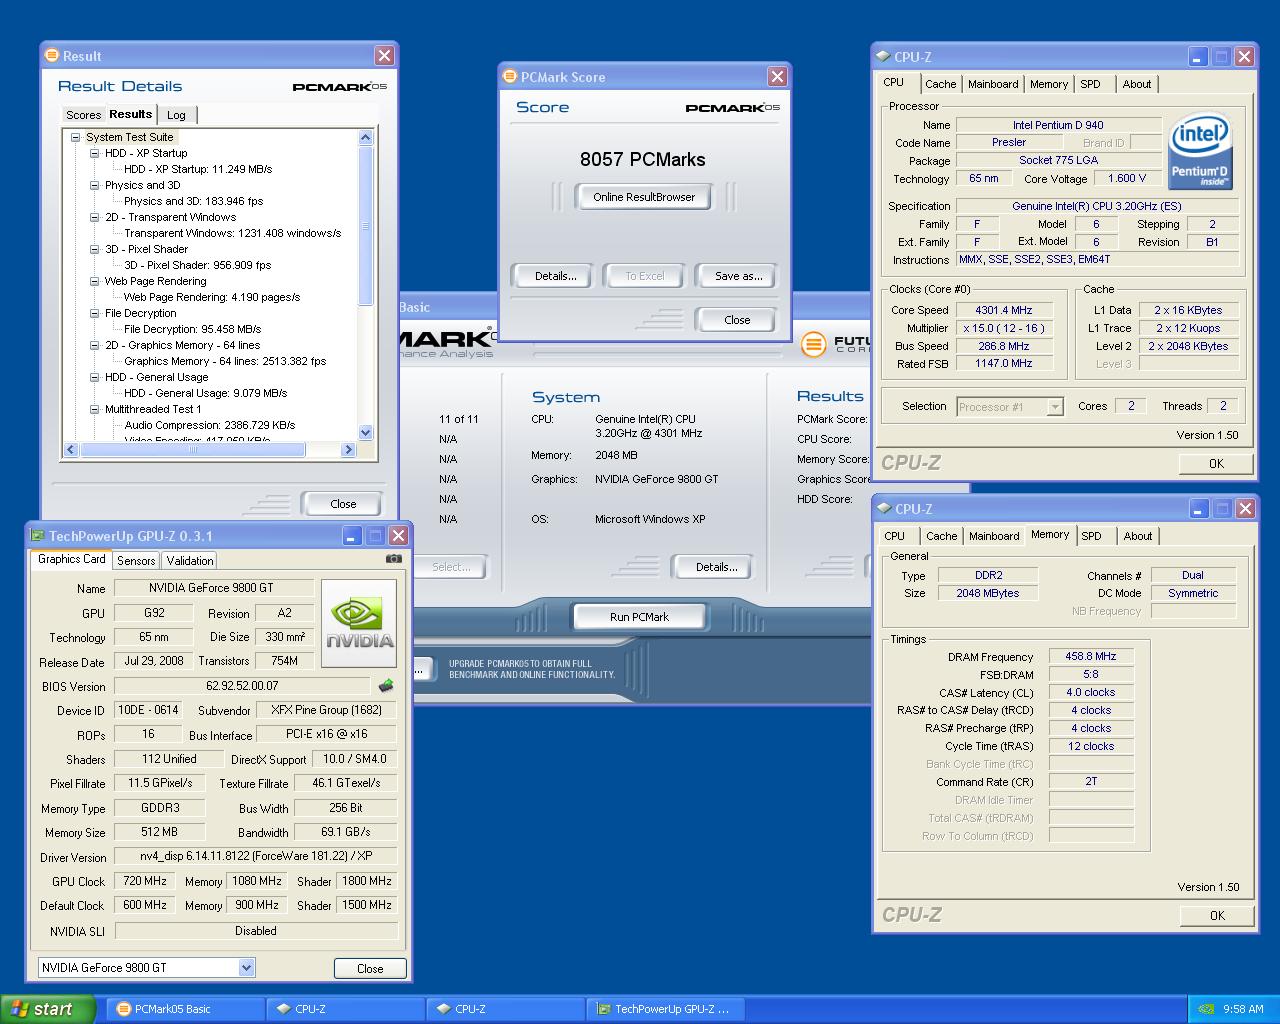Minimize the lower CPU-Z memory window
This screenshot has height=1024, width=1280.
[1199, 509]
